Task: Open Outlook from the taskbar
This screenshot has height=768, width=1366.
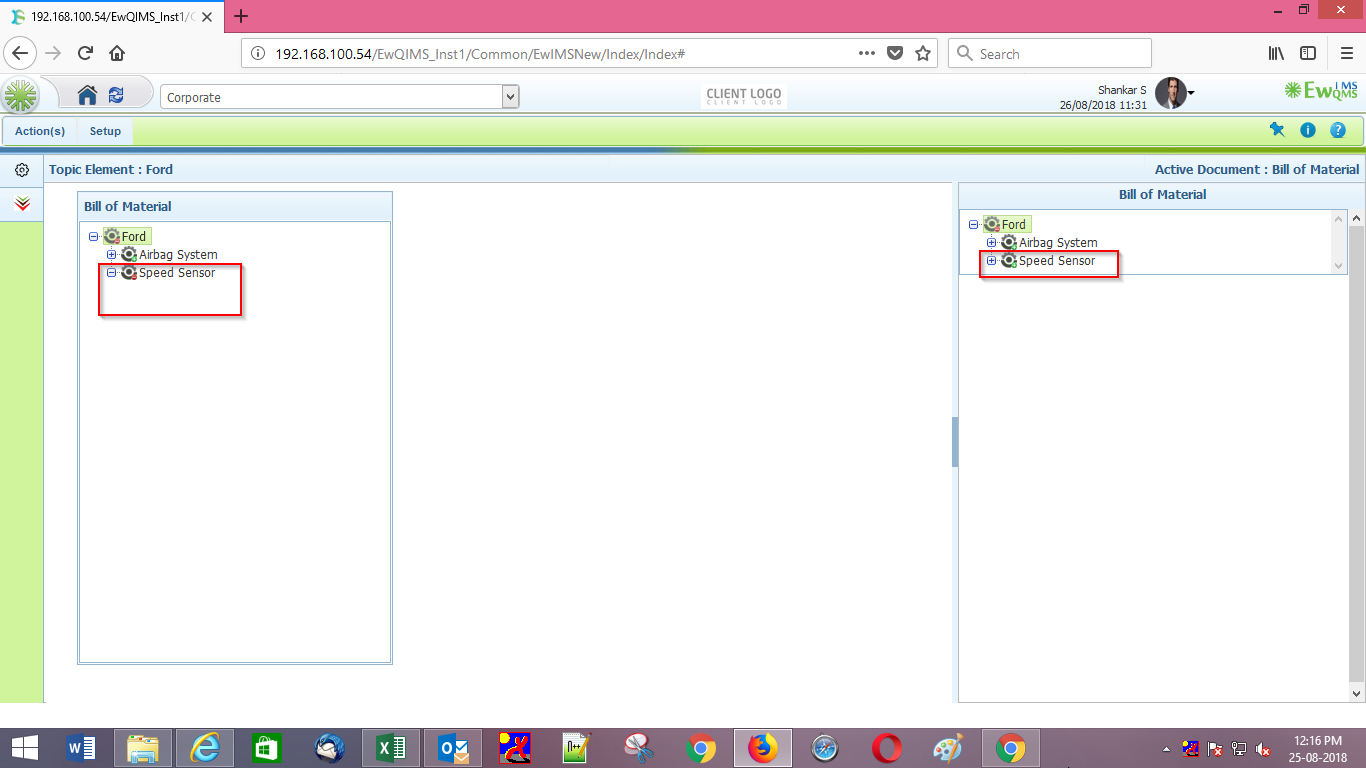Action: tap(452, 748)
